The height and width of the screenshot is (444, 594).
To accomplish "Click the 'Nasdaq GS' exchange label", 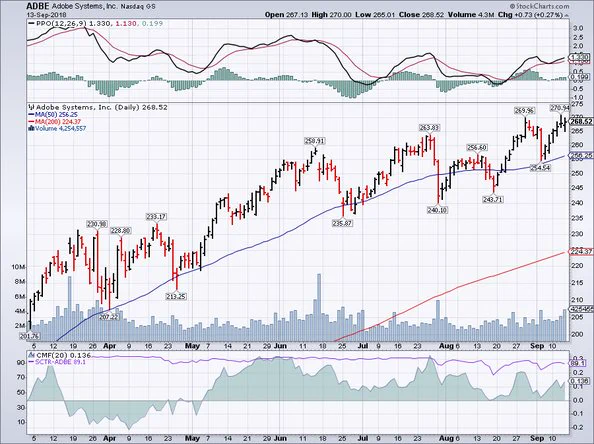I will point(138,6).
